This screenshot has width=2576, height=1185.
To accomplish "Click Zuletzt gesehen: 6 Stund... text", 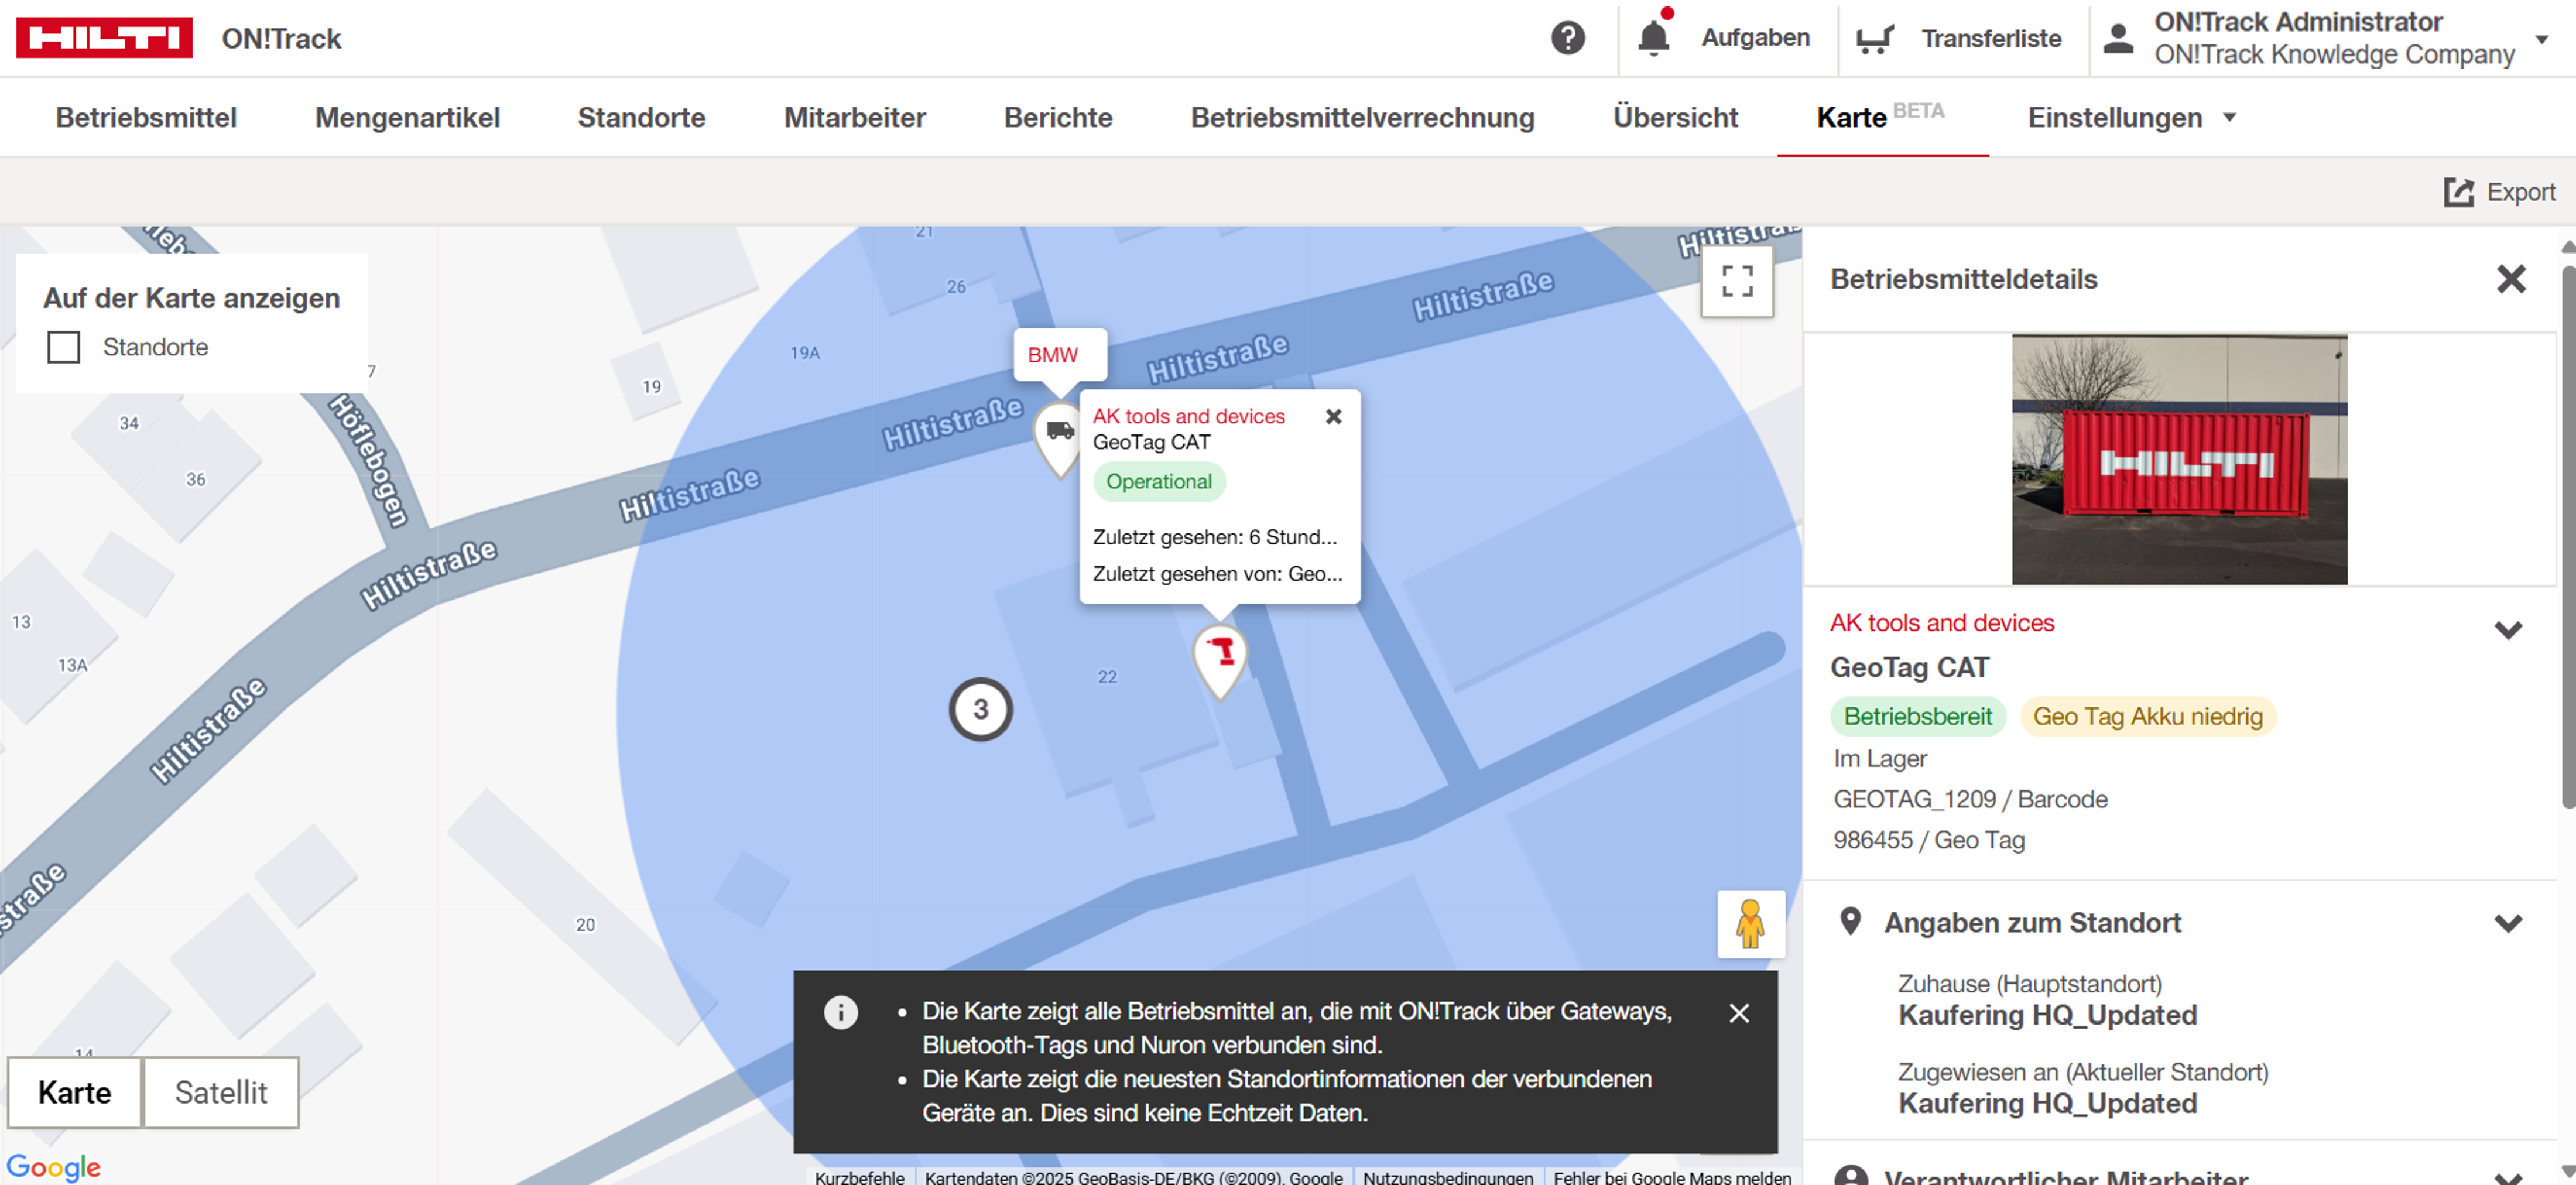I will (1214, 537).
